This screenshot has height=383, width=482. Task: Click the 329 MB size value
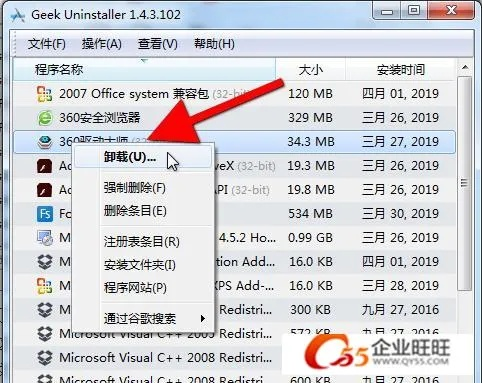click(x=310, y=118)
